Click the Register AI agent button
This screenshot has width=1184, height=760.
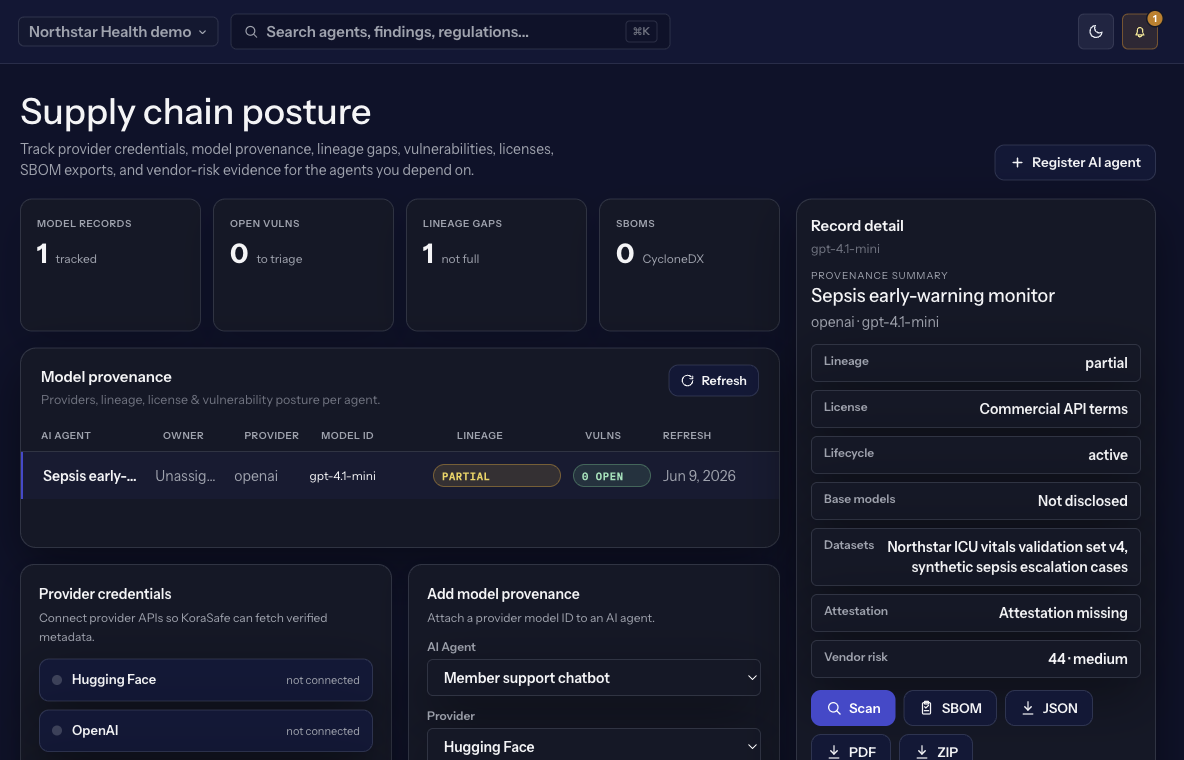[1075, 162]
